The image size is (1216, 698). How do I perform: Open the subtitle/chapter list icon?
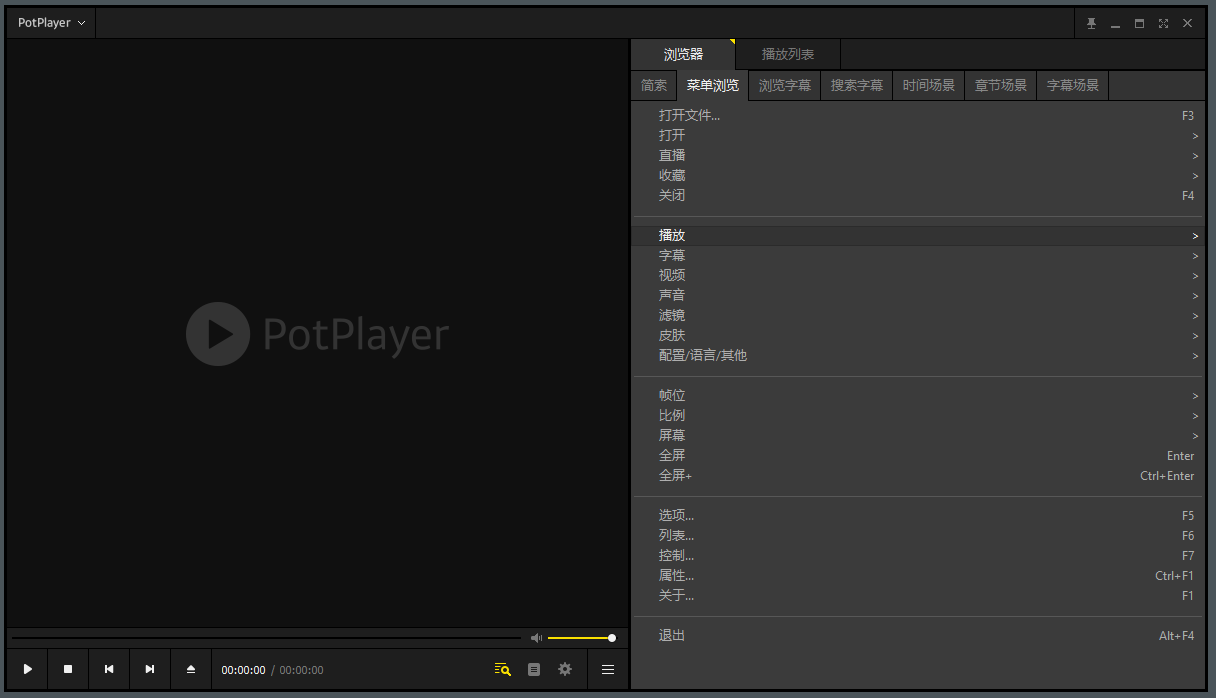pos(534,669)
